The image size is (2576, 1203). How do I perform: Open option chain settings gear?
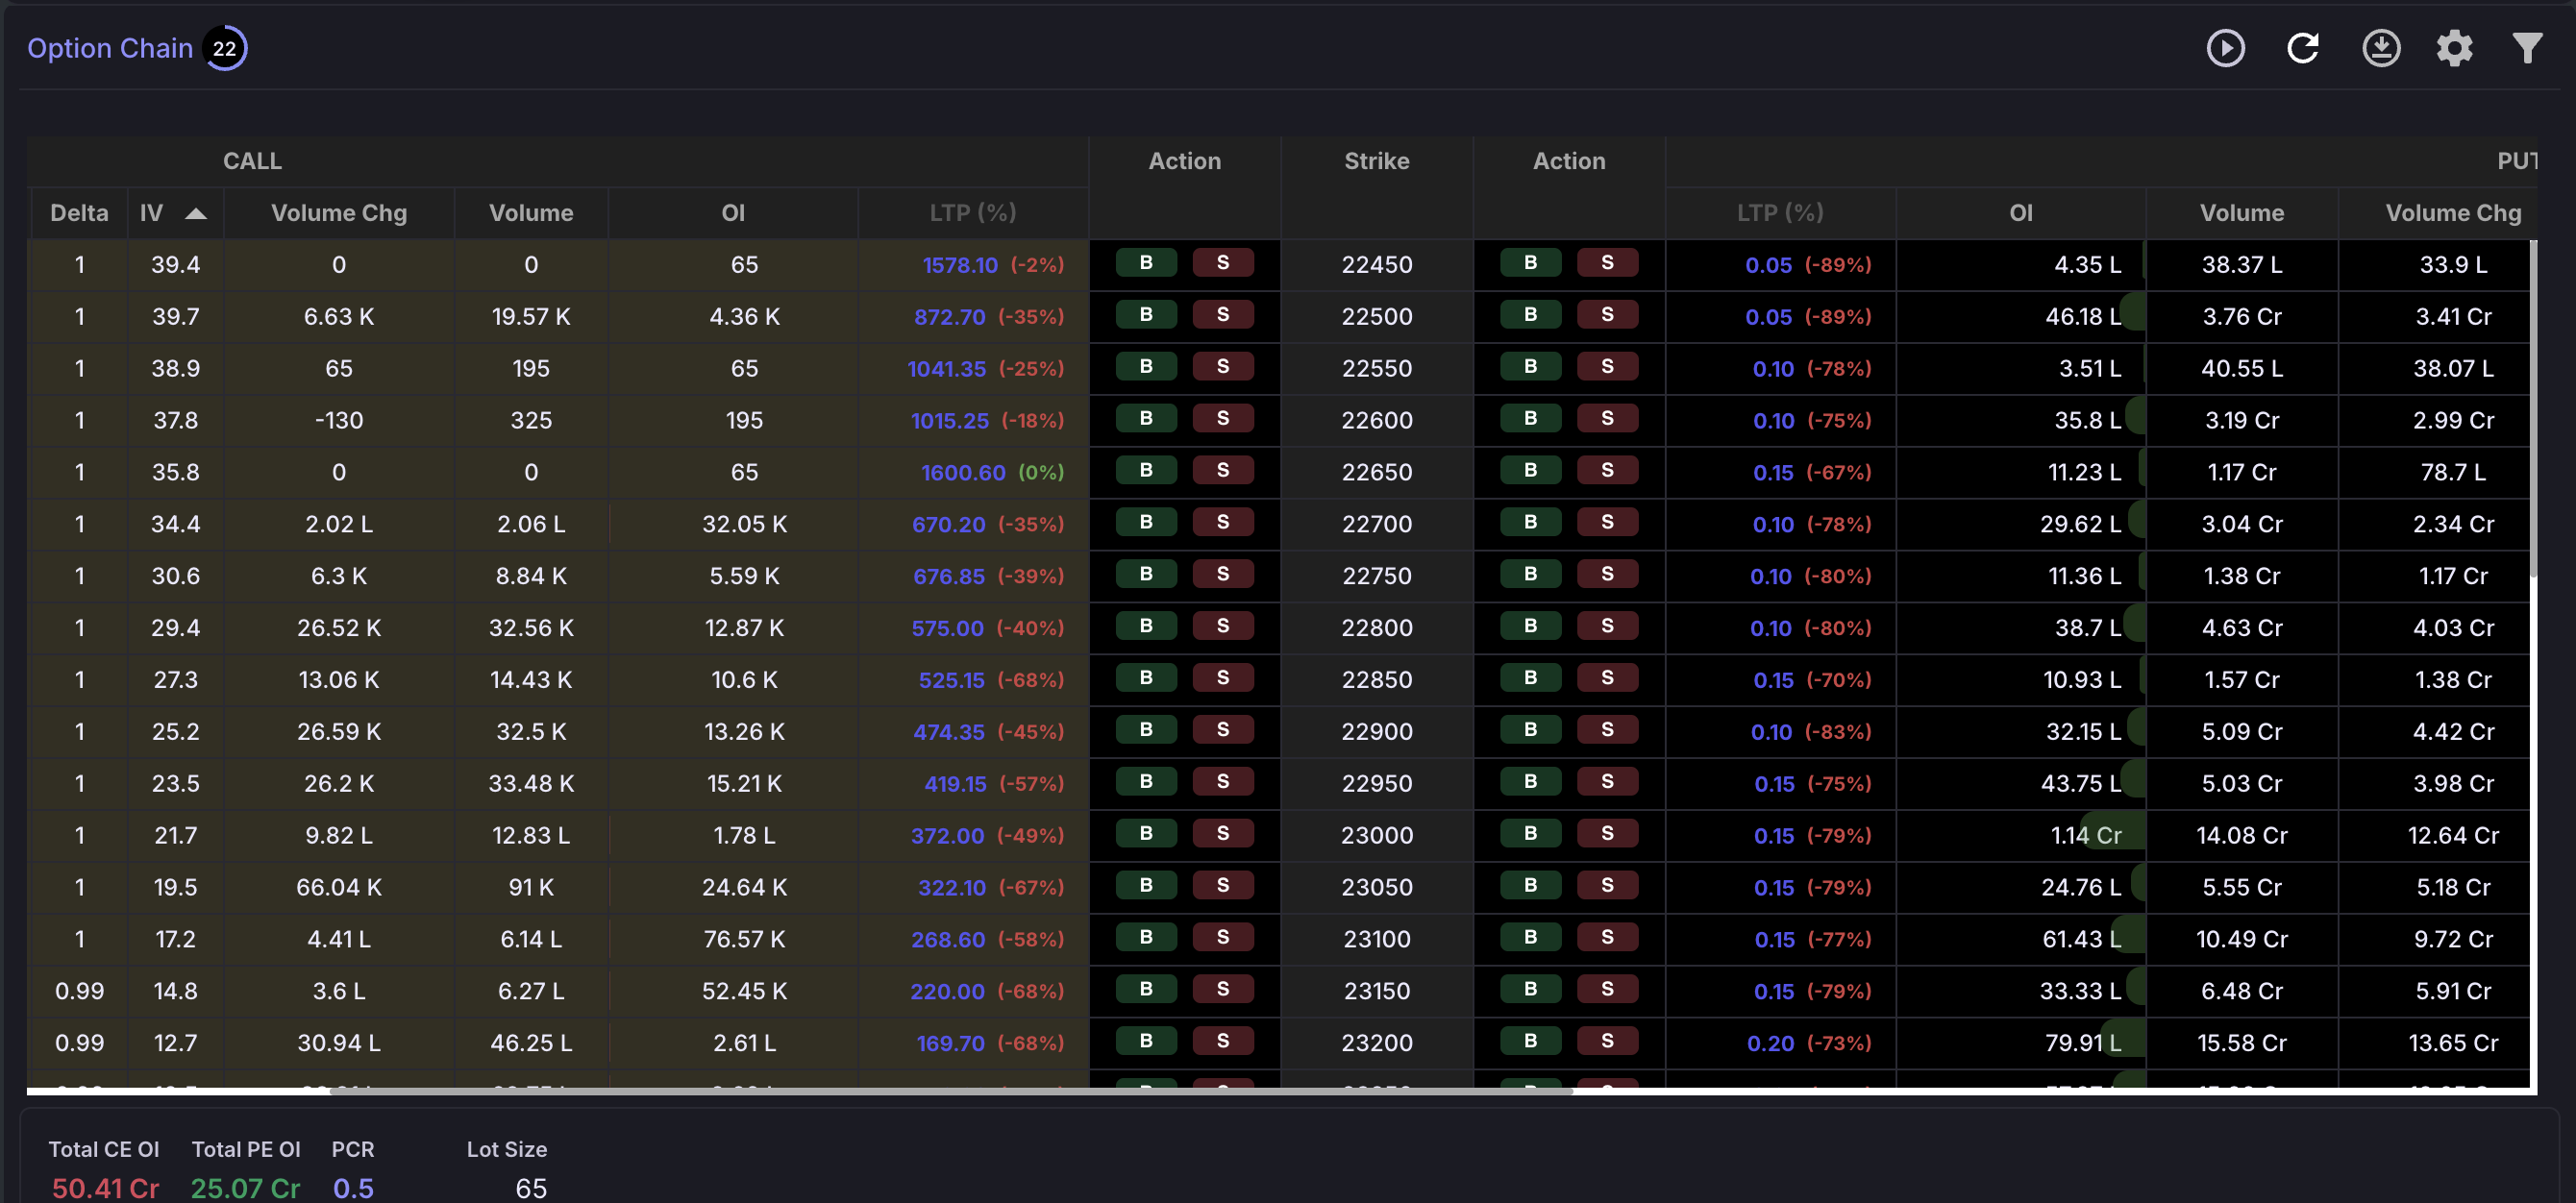tap(2454, 48)
